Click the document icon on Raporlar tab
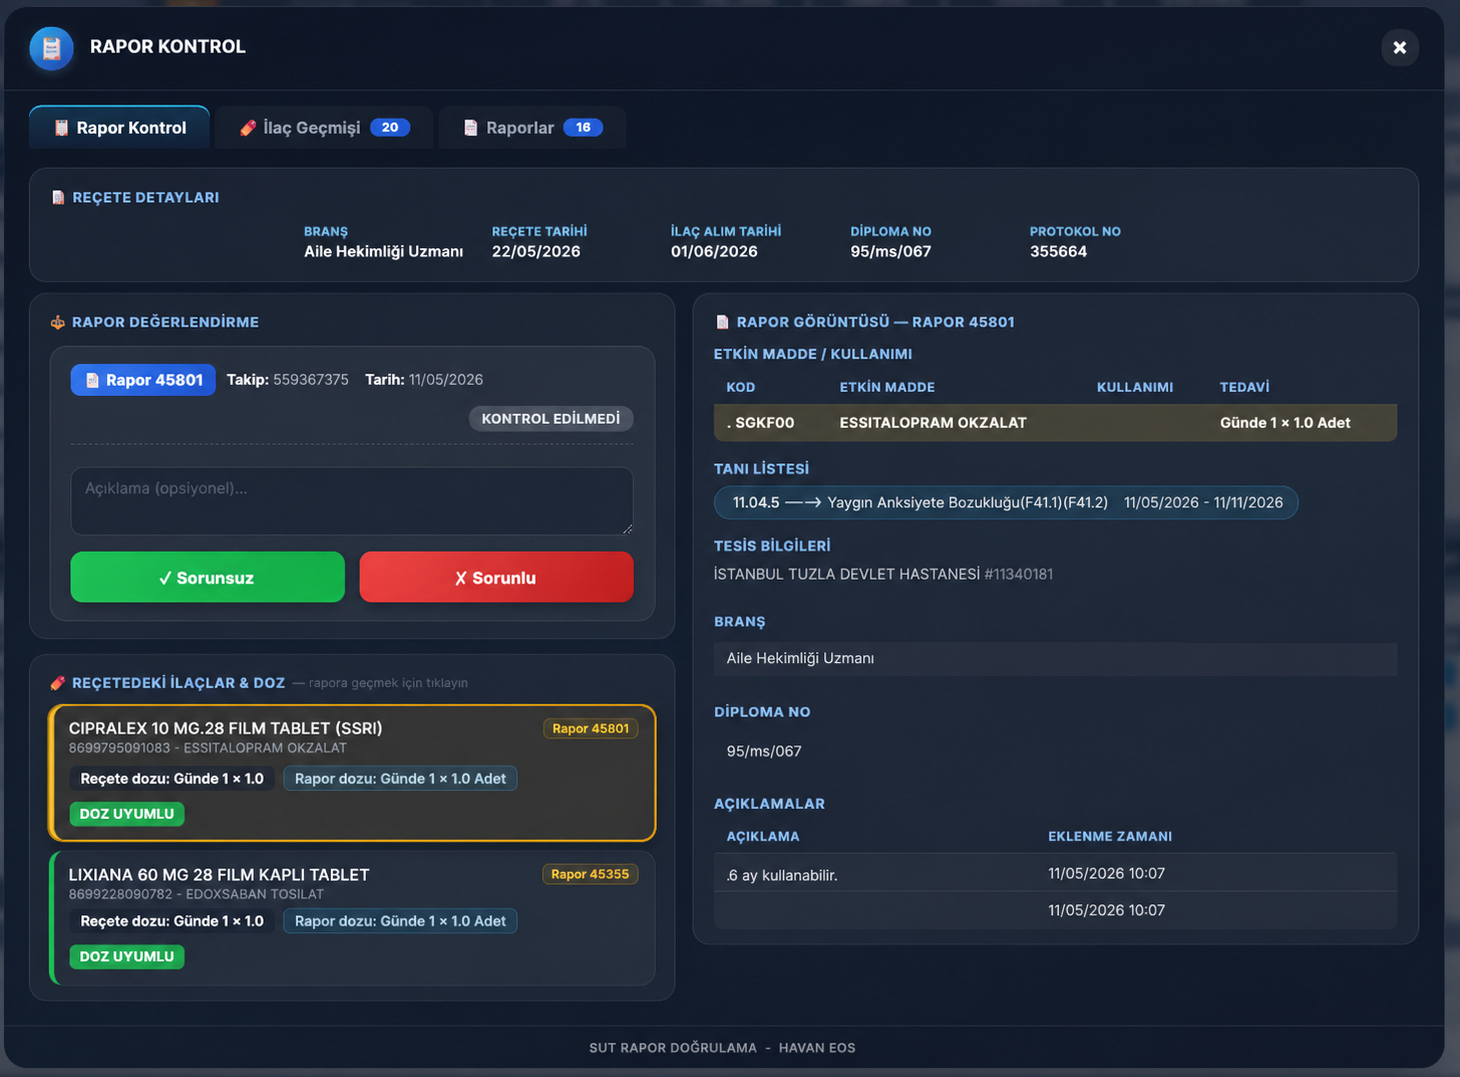Screen dimensions: 1460x1077 tap(470, 128)
